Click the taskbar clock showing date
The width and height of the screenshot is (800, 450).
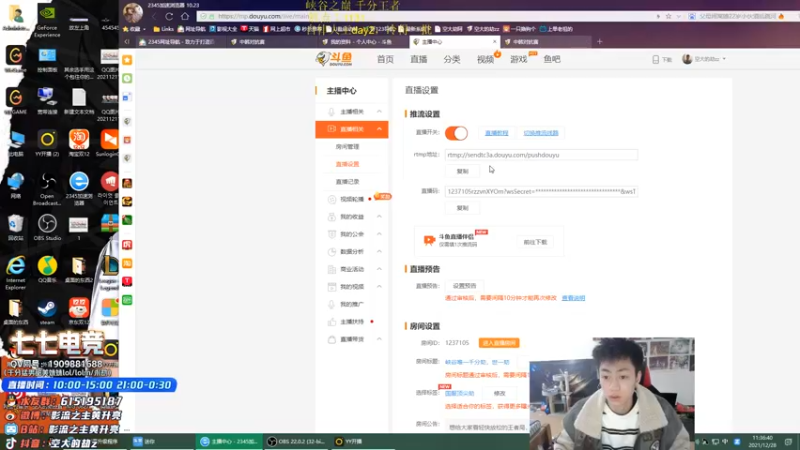point(763,441)
